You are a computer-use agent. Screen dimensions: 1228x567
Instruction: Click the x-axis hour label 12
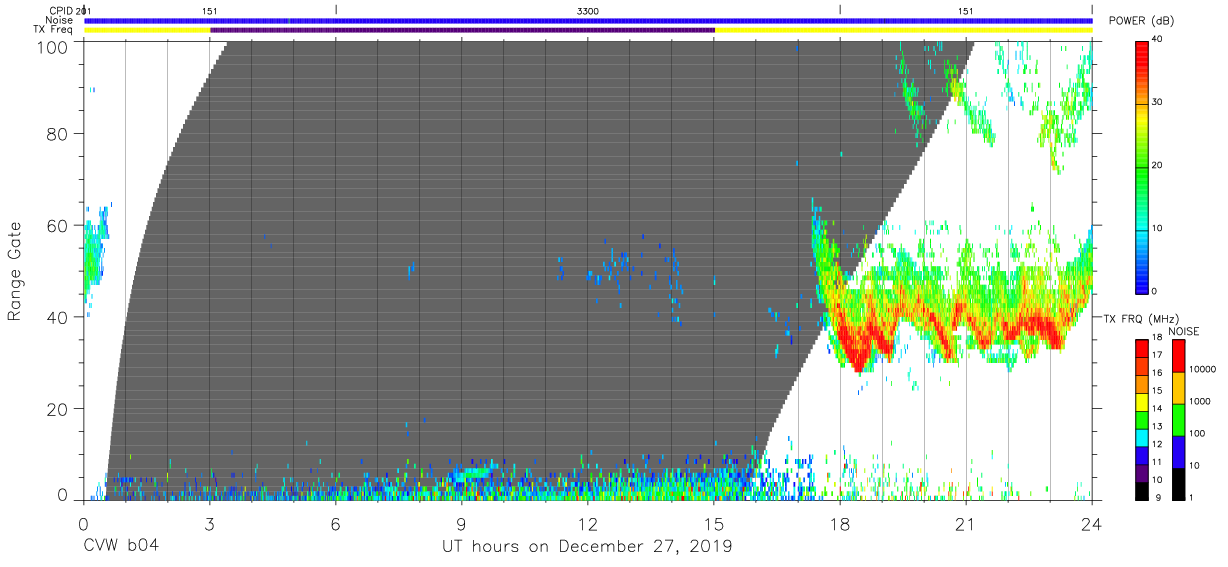coord(588,523)
